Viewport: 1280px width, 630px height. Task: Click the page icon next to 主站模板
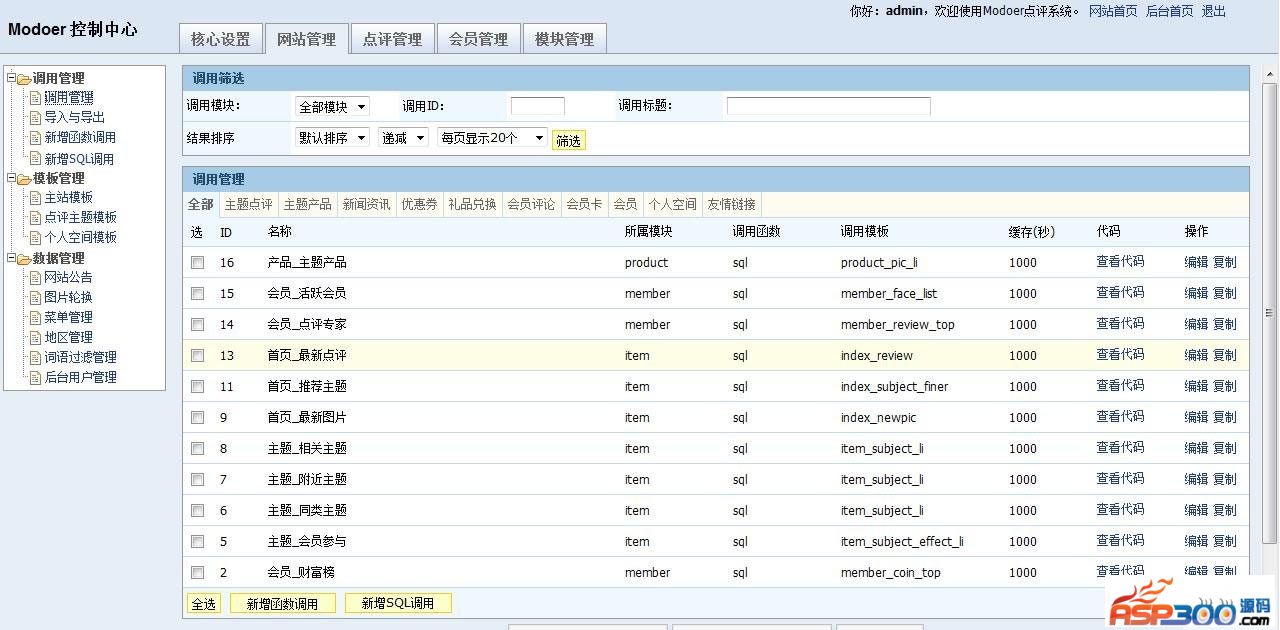tap(36, 198)
